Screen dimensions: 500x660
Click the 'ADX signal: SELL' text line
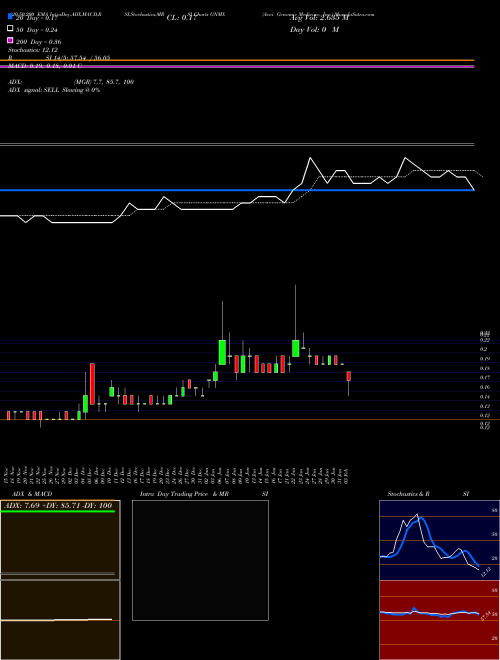pyautogui.click(x=54, y=90)
